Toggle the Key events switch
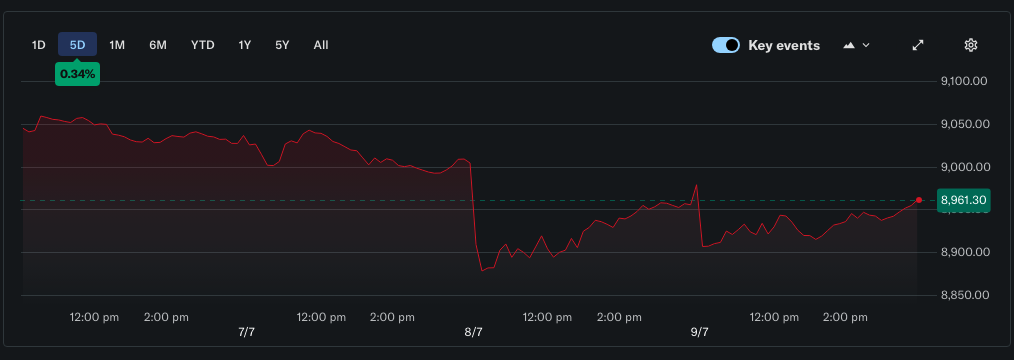 pyautogui.click(x=726, y=45)
